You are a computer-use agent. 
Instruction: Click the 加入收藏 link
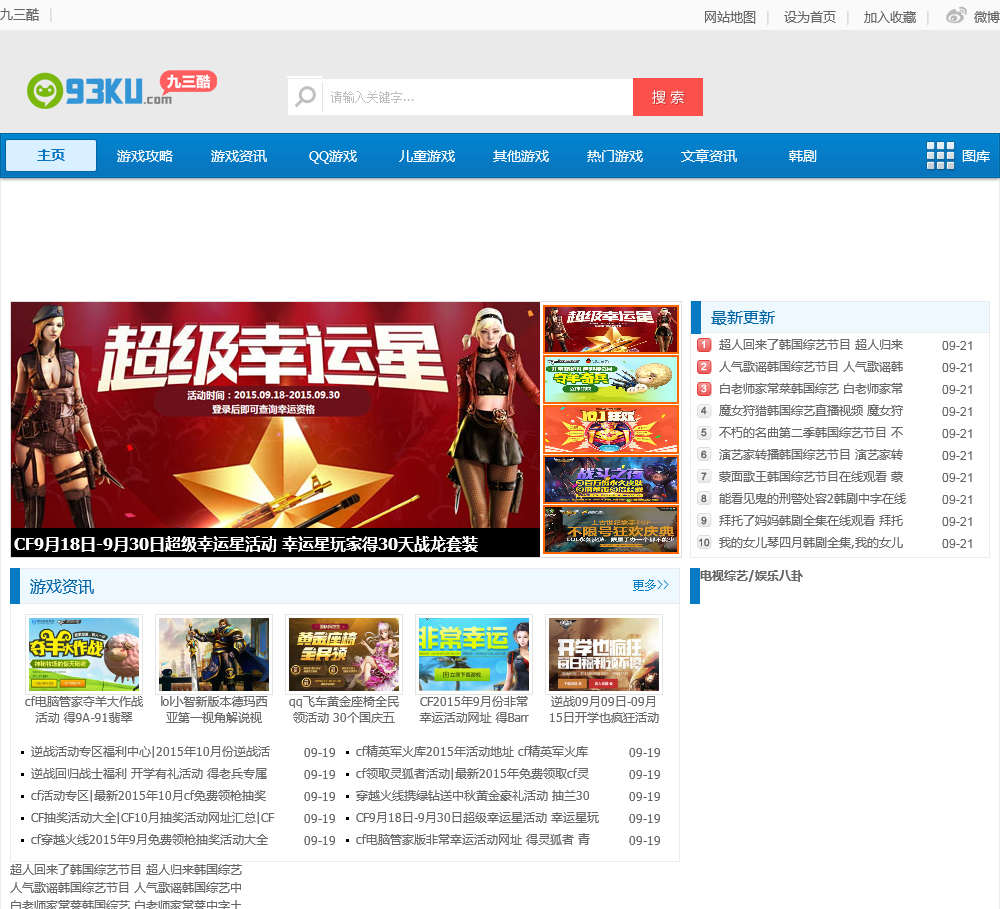click(x=890, y=17)
